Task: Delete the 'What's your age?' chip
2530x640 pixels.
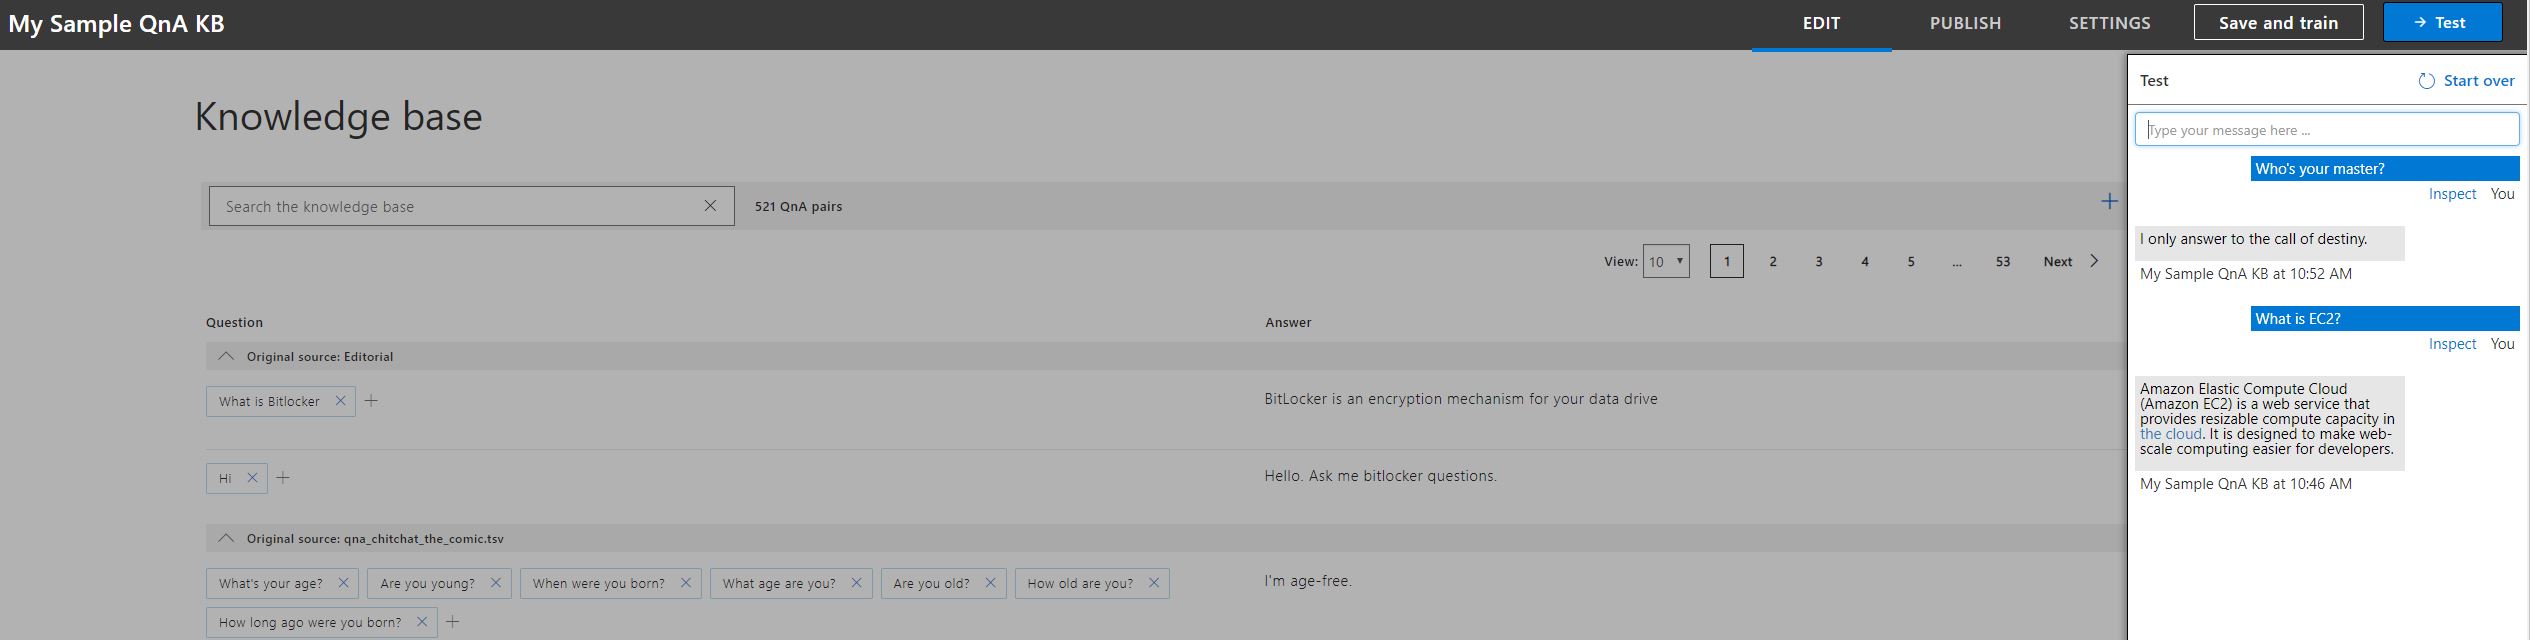Action: point(343,583)
